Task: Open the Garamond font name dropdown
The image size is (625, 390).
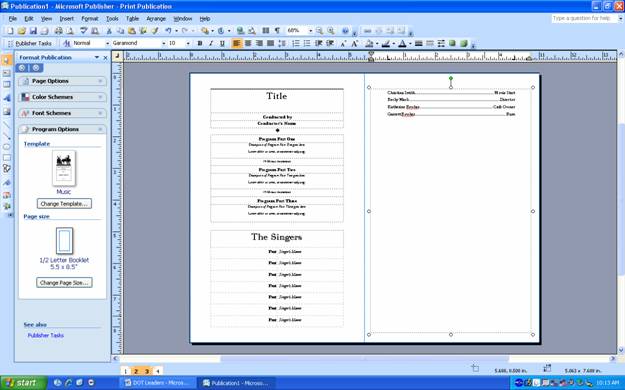Action: [x=163, y=43]
